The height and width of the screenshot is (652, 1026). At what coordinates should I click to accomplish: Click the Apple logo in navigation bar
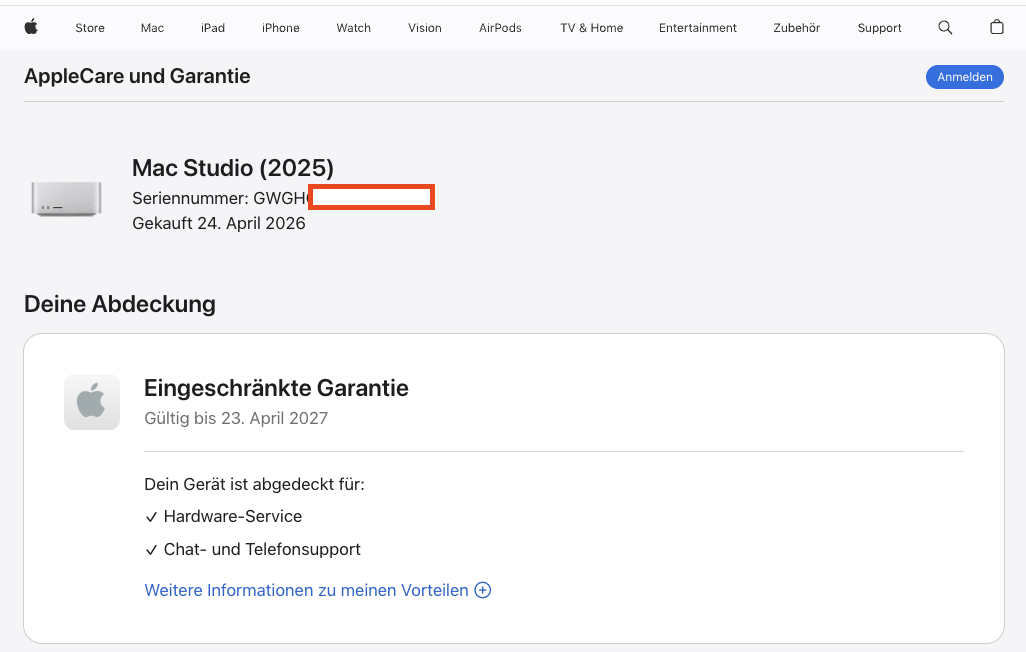point(31,27)
